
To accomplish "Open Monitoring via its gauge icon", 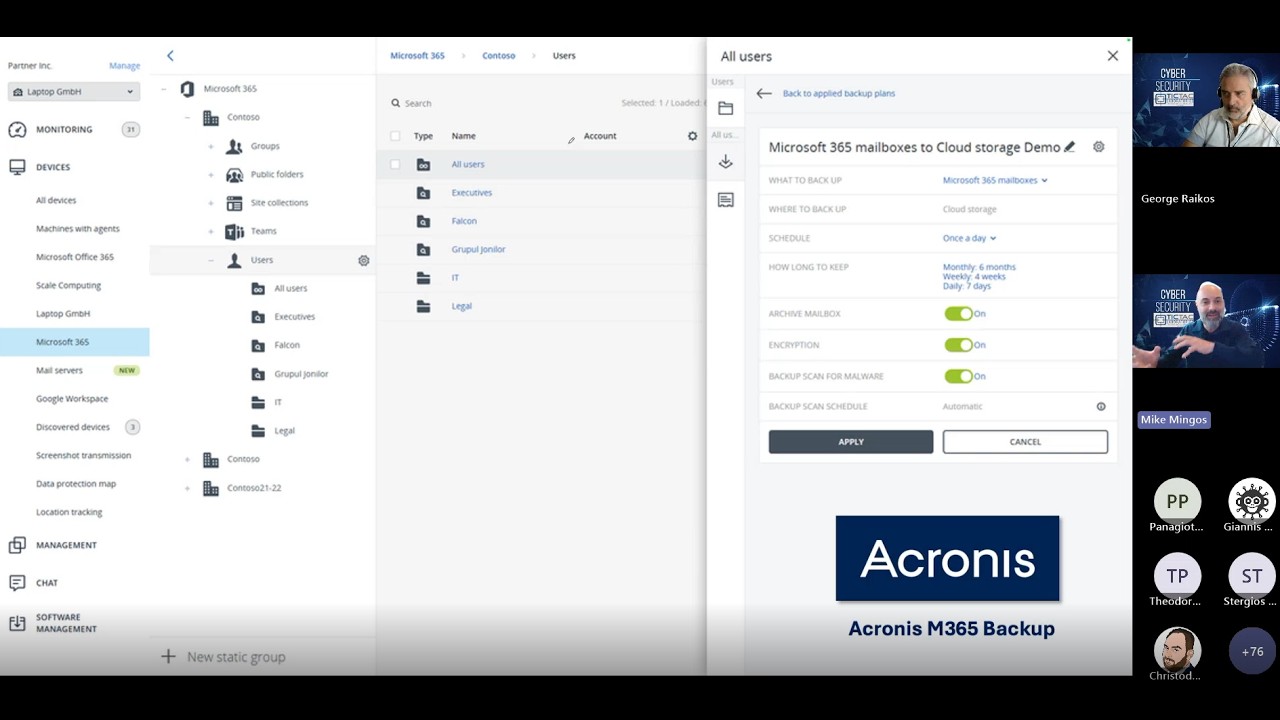I will point(17,129).
